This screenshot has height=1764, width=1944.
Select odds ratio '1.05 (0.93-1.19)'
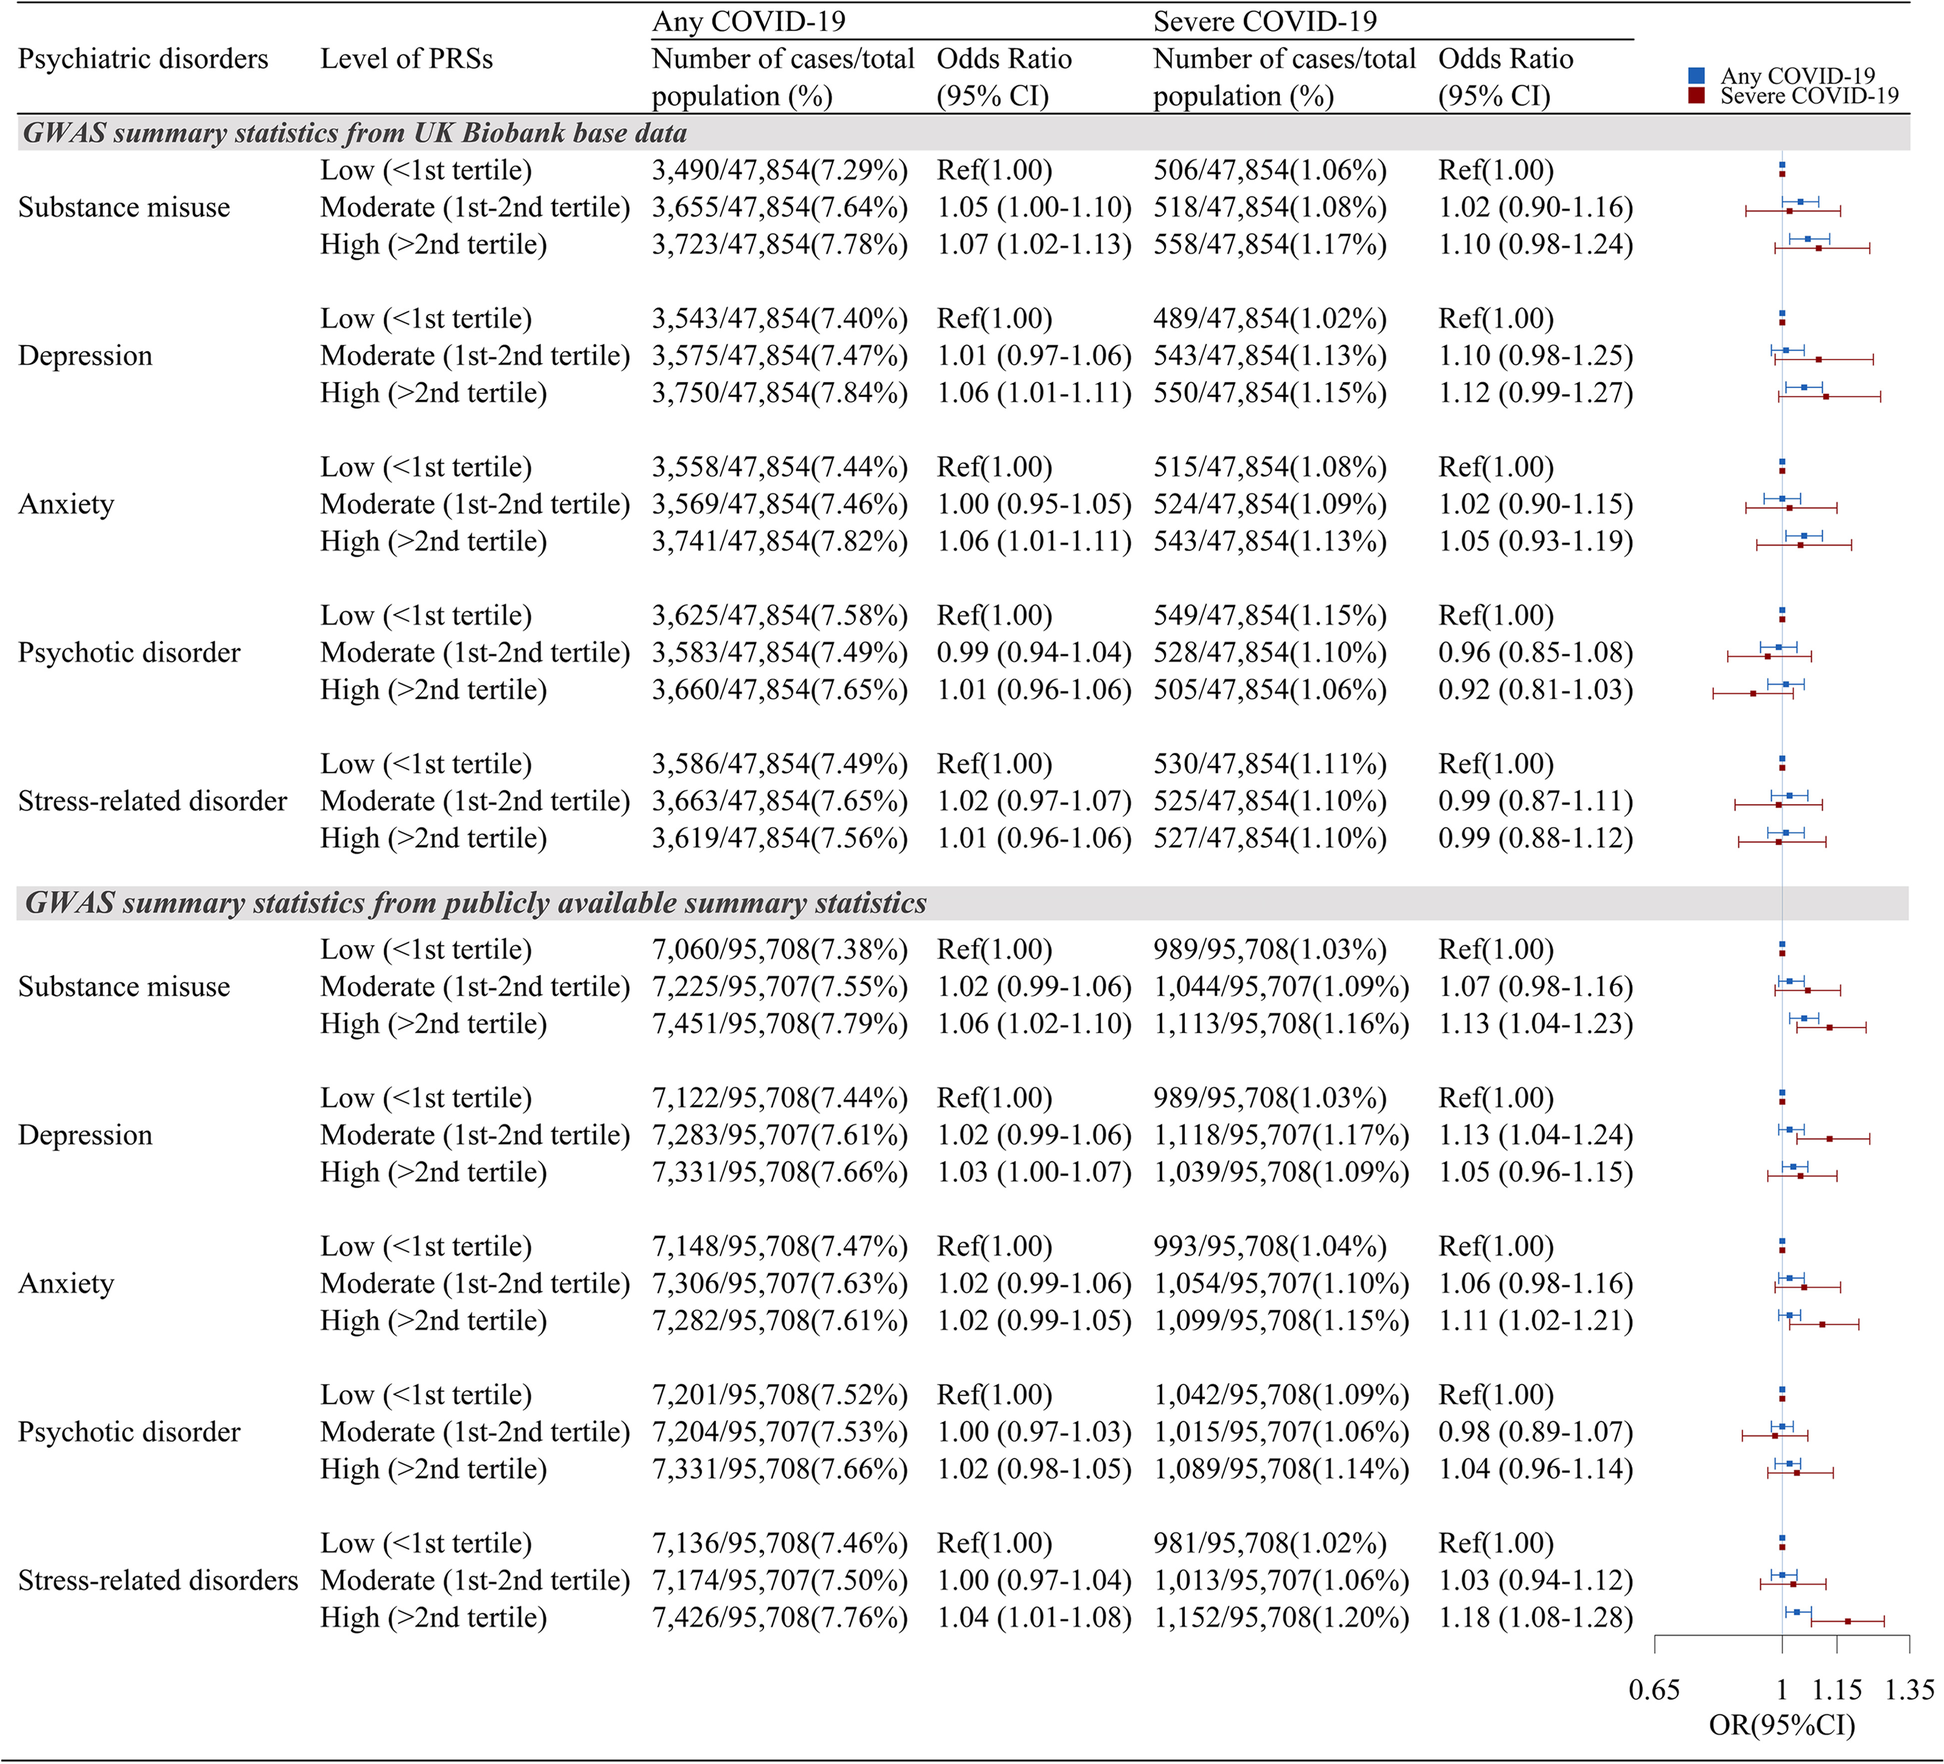click(x=1536, y=541)
